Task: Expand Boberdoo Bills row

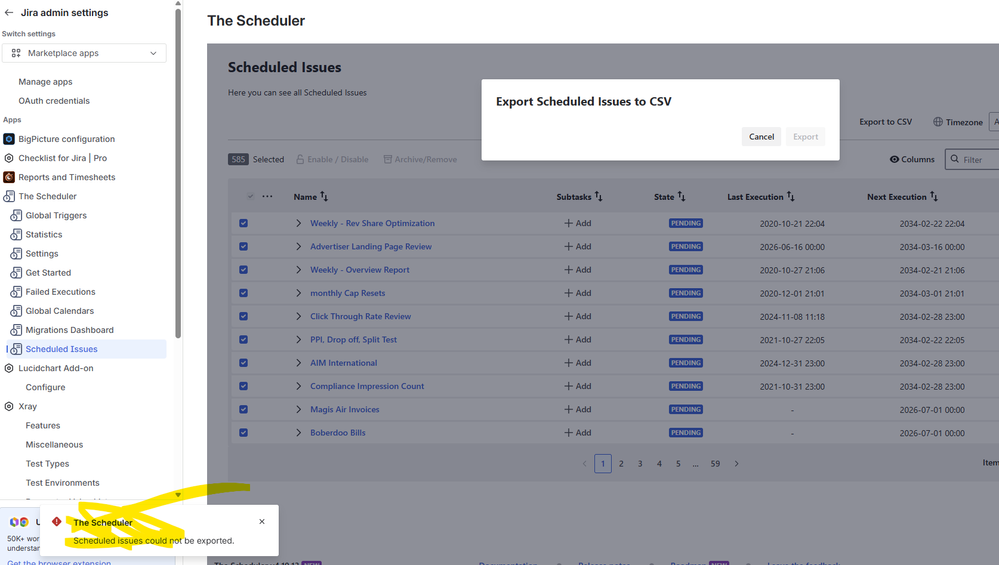Action: pyautogui.click(x=298, y=433)
